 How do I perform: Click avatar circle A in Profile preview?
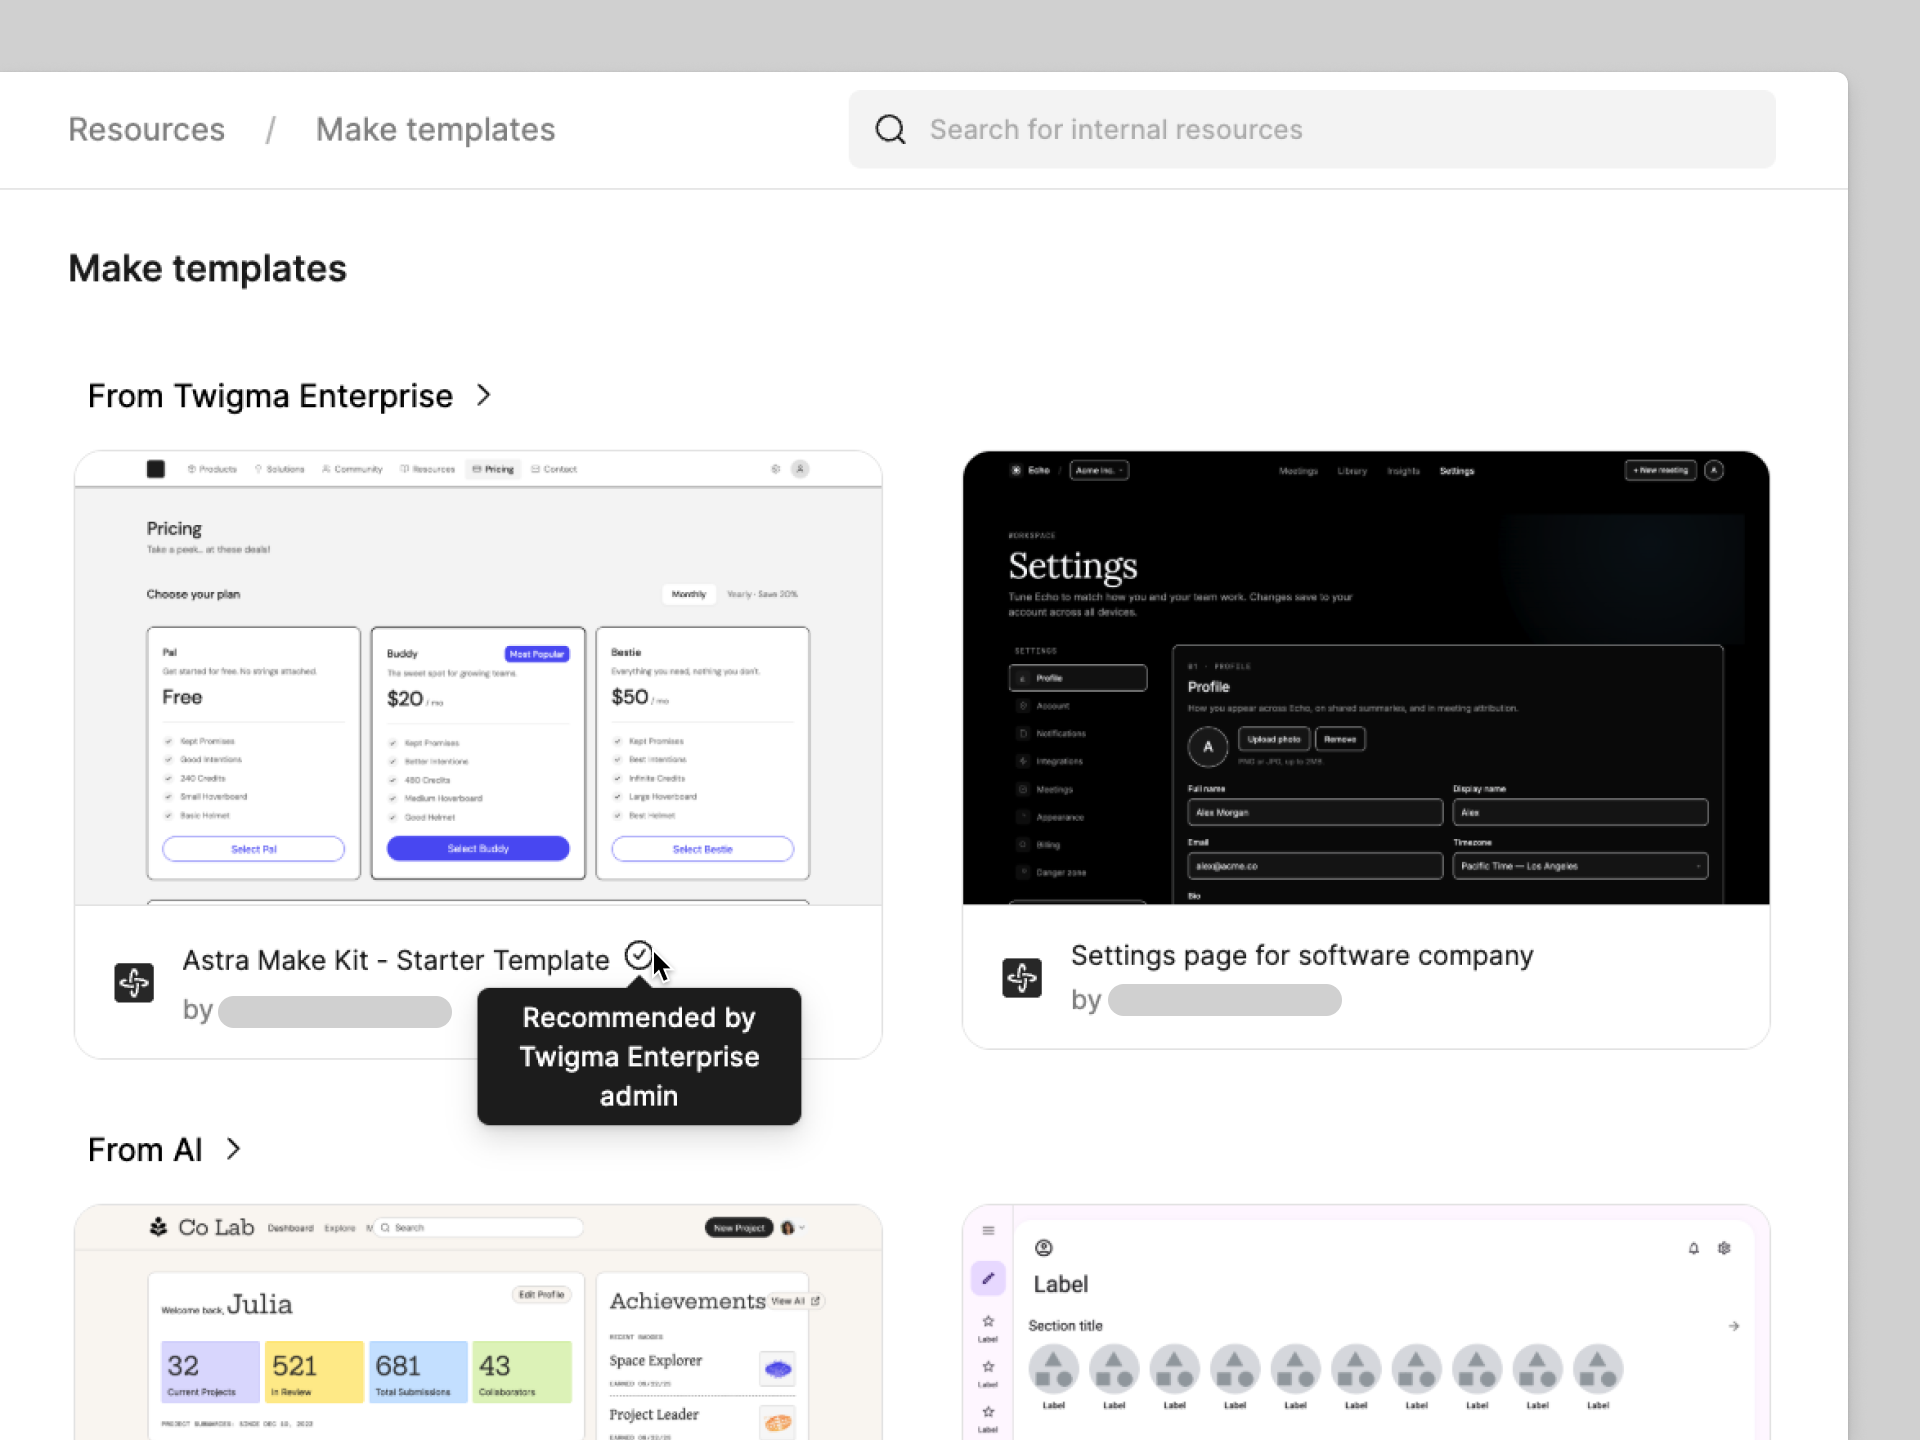click(1208, 747)
